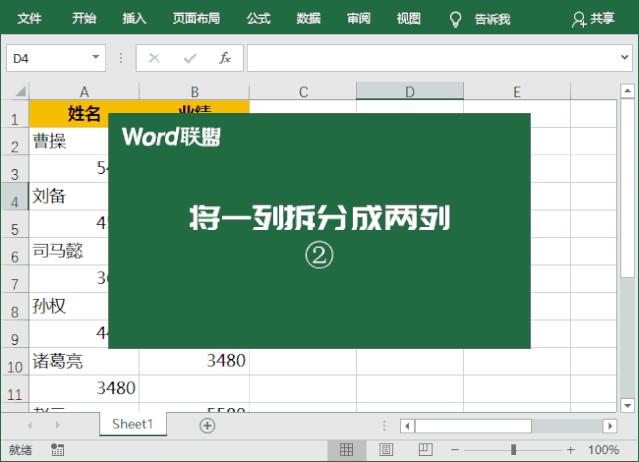The height and width of the screenshot is (462, 639).
Task: Click the zoom slider handle
Action: coord(513,450)
